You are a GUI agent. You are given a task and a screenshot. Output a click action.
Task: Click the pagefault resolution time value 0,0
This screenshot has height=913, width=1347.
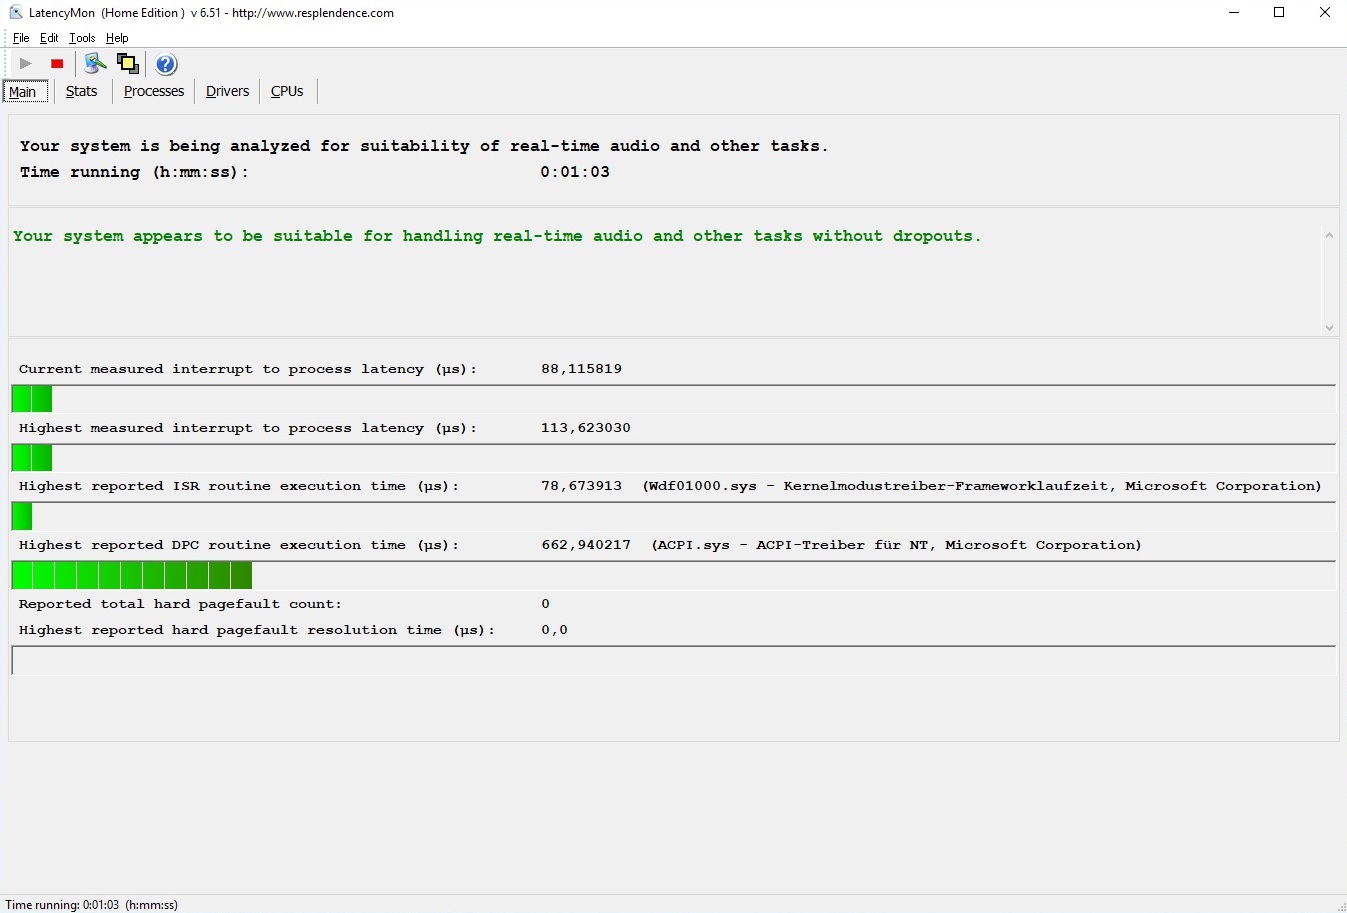click(x=554, y=630)
